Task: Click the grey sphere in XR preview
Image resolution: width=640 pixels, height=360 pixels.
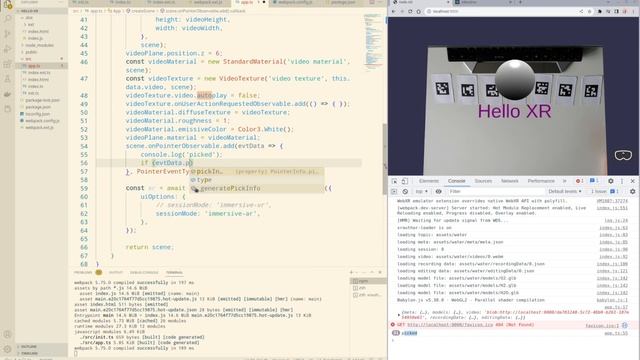Action: click(514, 80)
